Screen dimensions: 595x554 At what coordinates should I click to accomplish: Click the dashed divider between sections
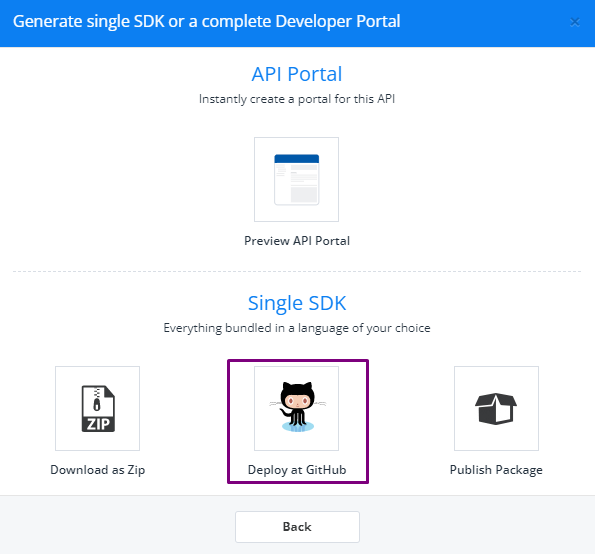click(x=297, y=271)
